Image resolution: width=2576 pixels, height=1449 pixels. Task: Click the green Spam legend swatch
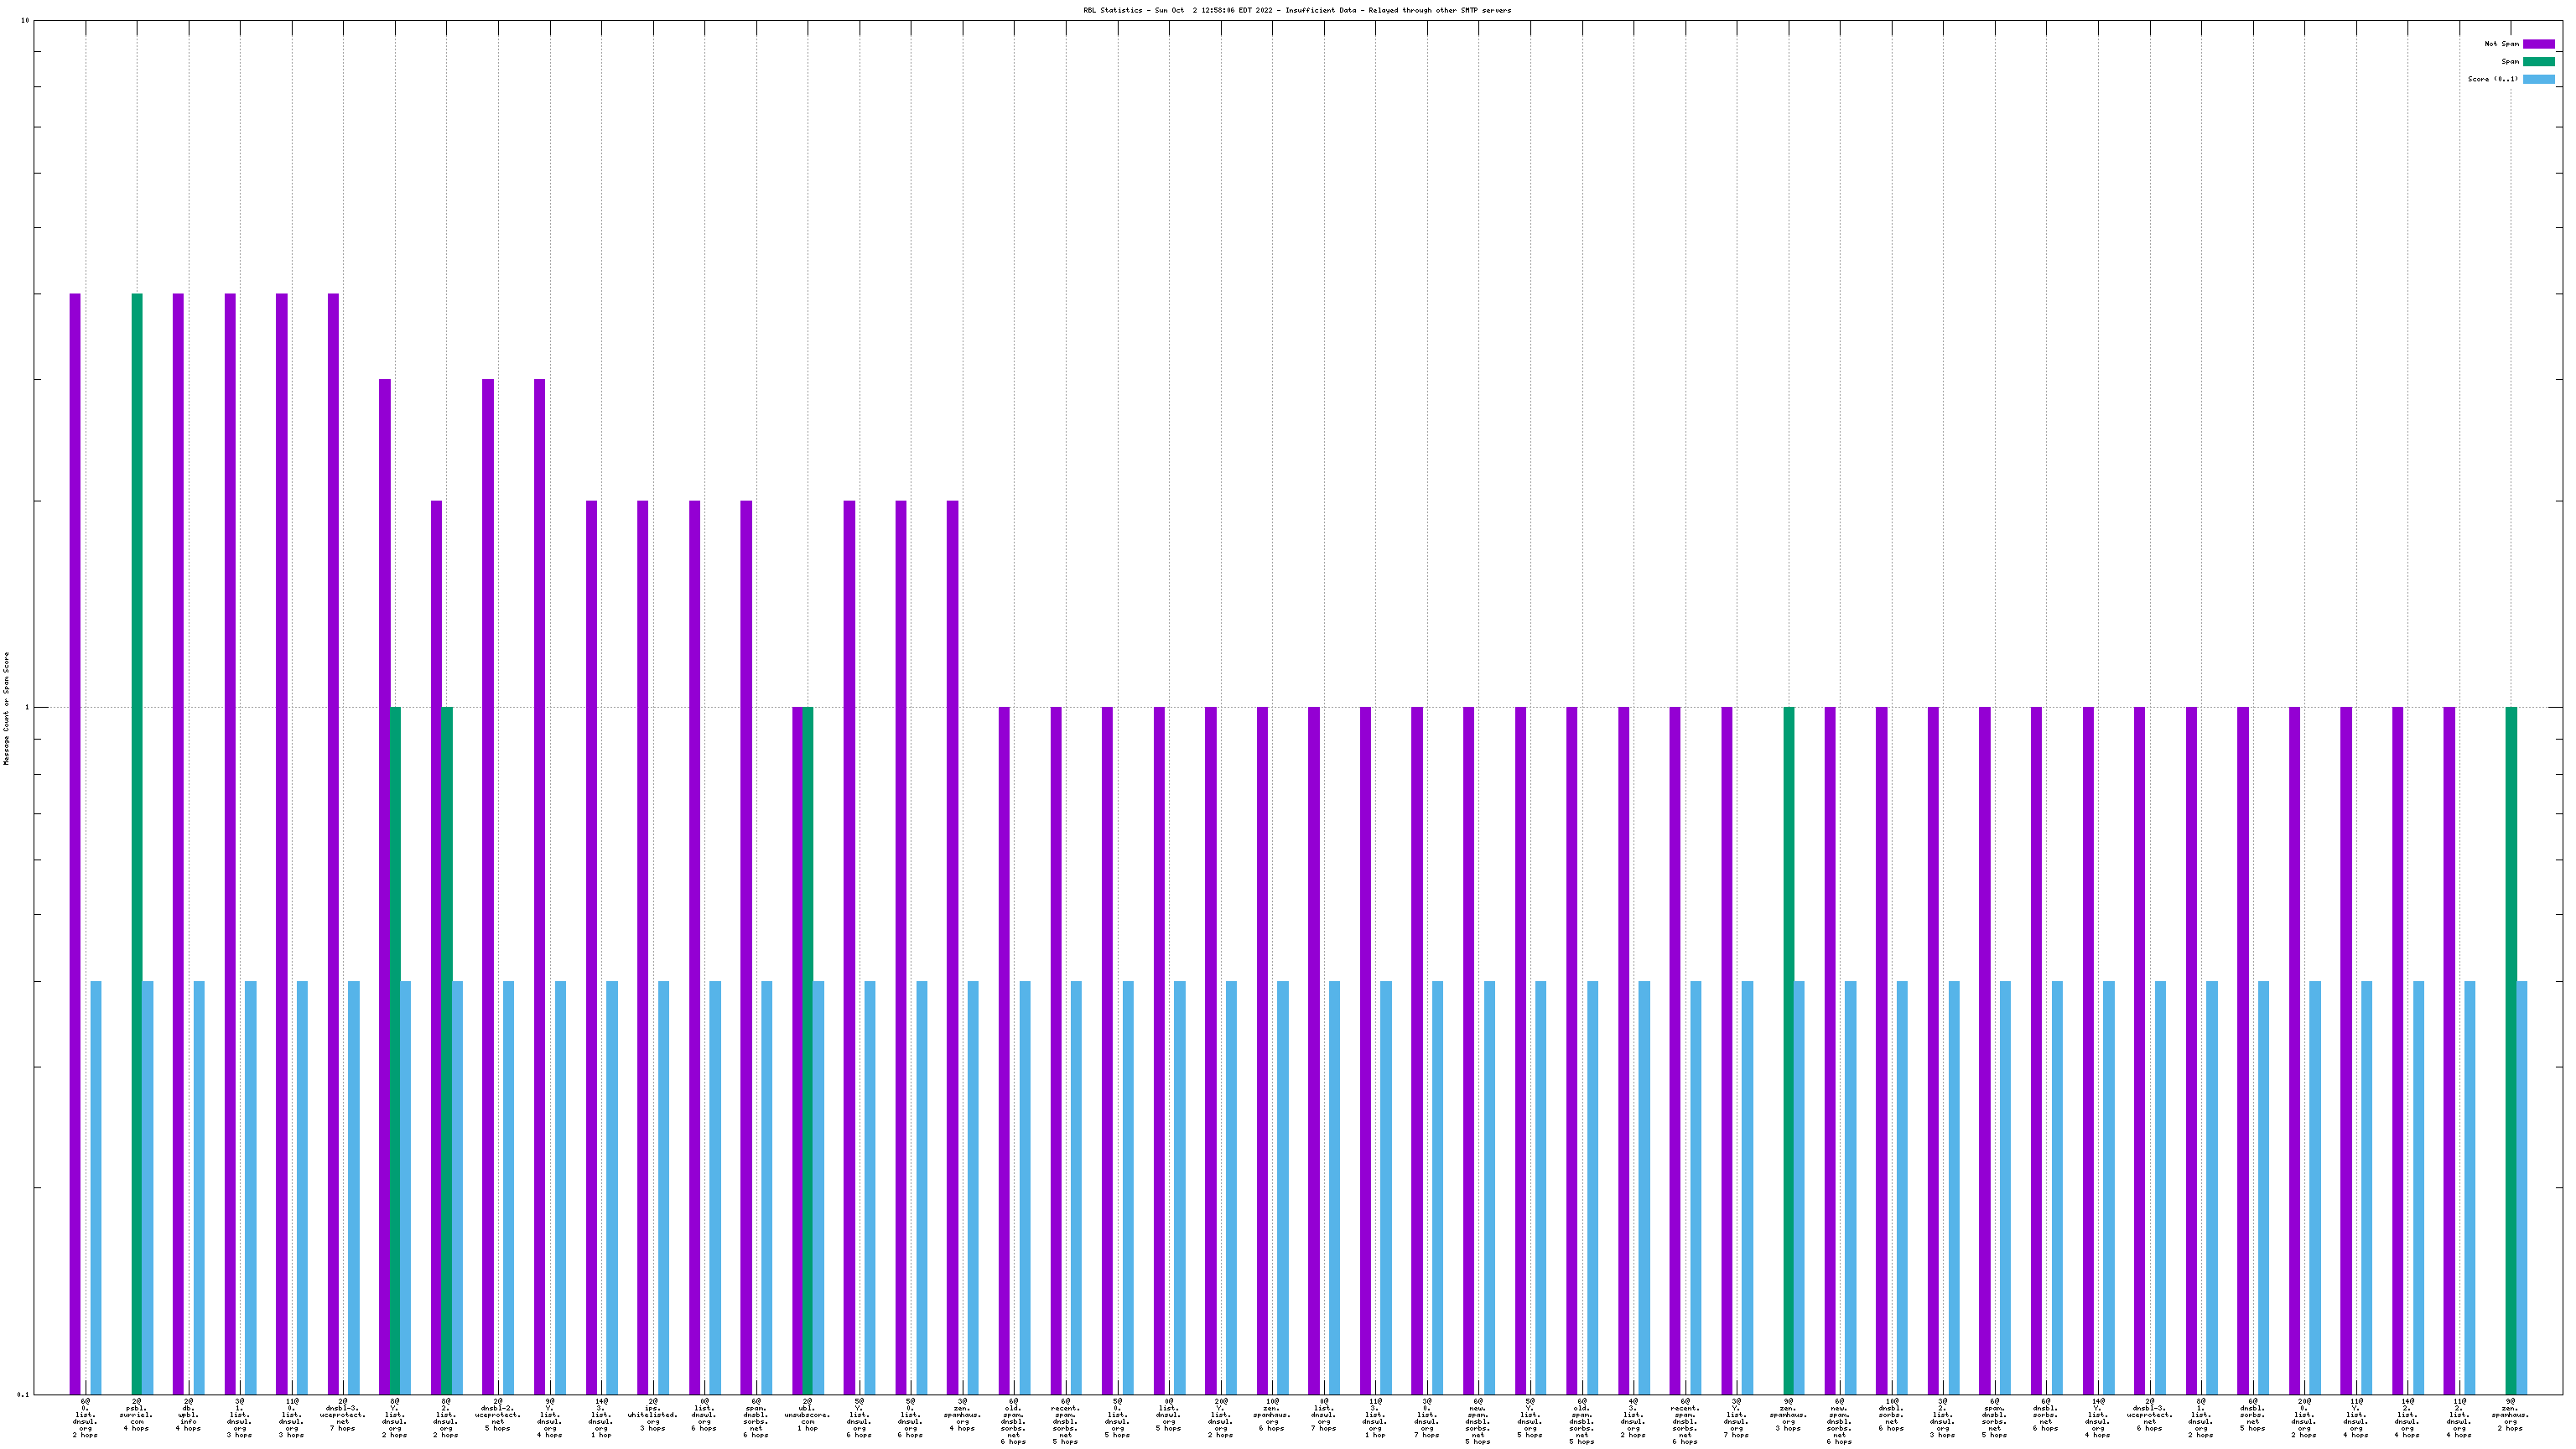2538,62
